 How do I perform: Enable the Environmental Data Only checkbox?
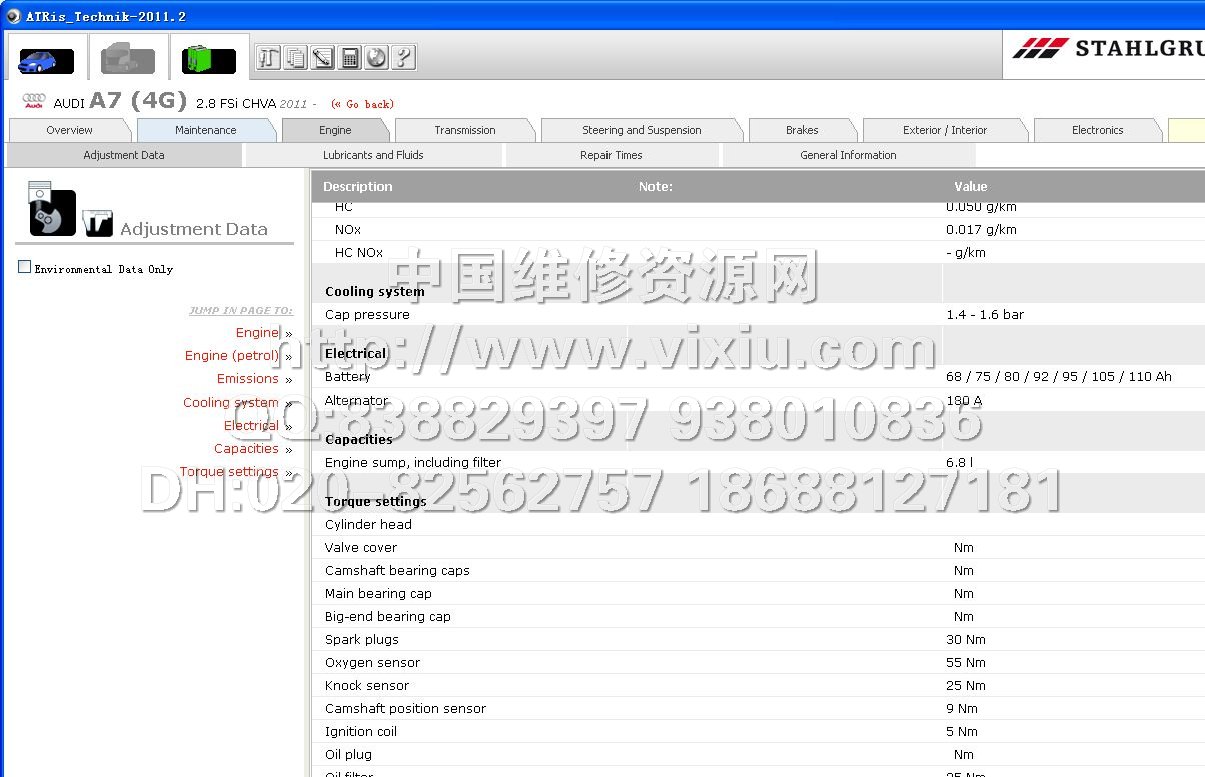point(25,267)
